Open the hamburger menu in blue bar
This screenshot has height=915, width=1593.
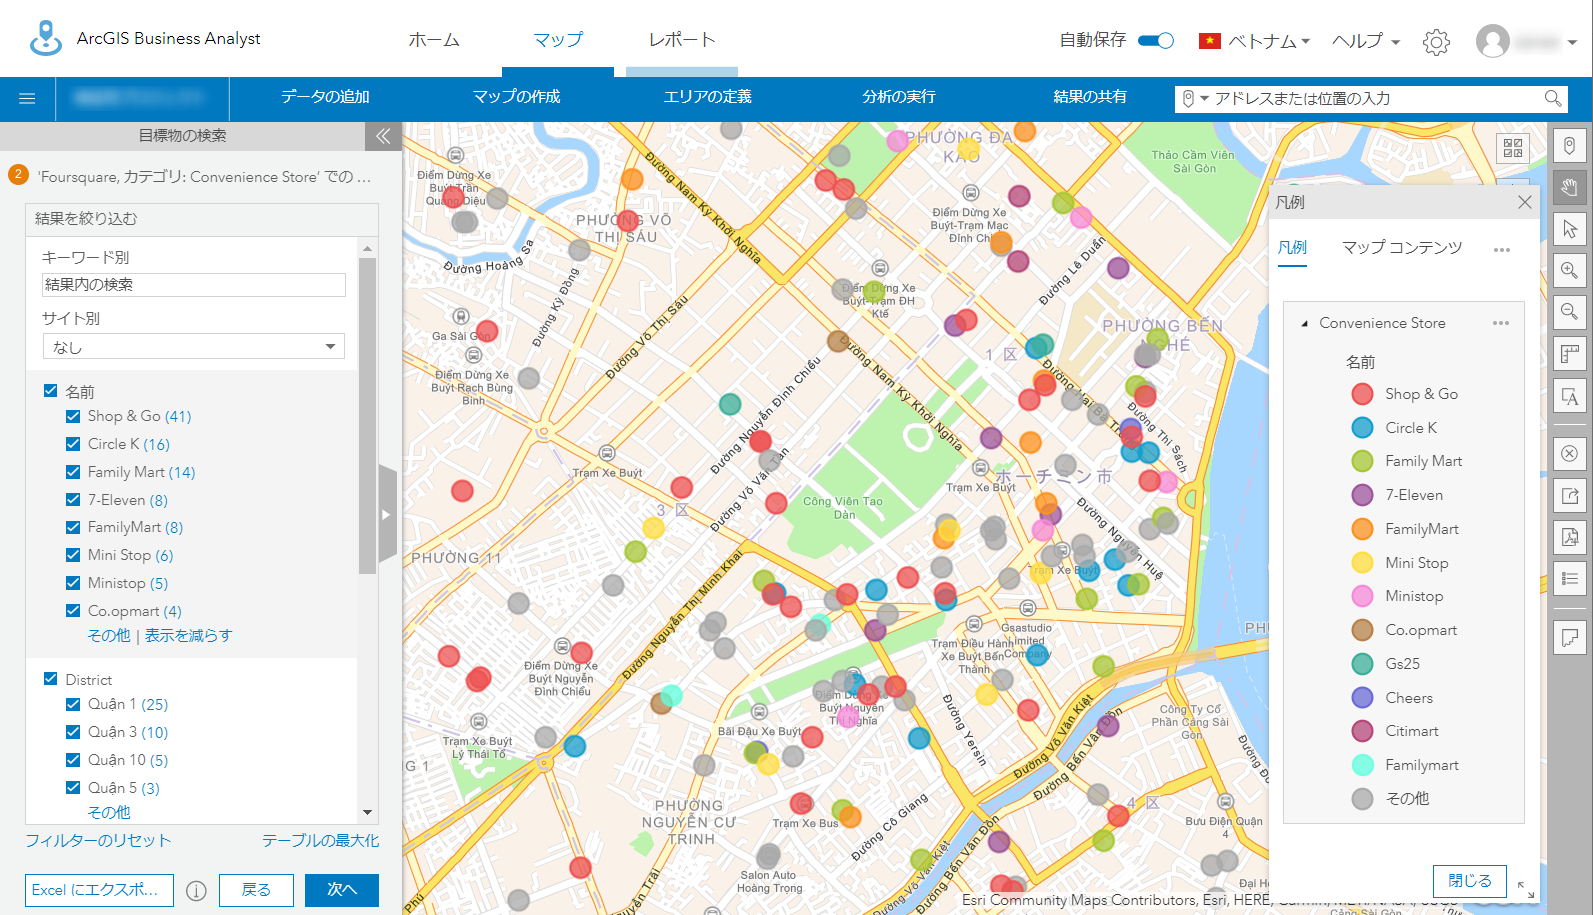[x=27, y=99]
